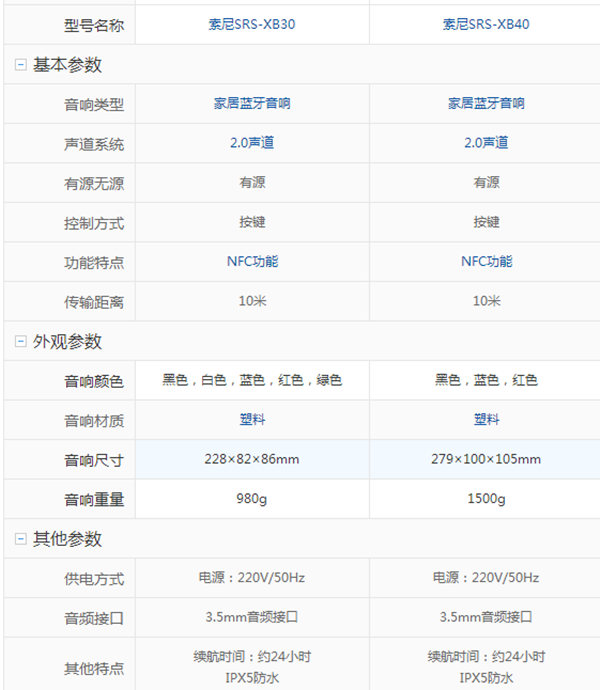
Task: Click the 音响重量 row label
Action: (94, 500)
